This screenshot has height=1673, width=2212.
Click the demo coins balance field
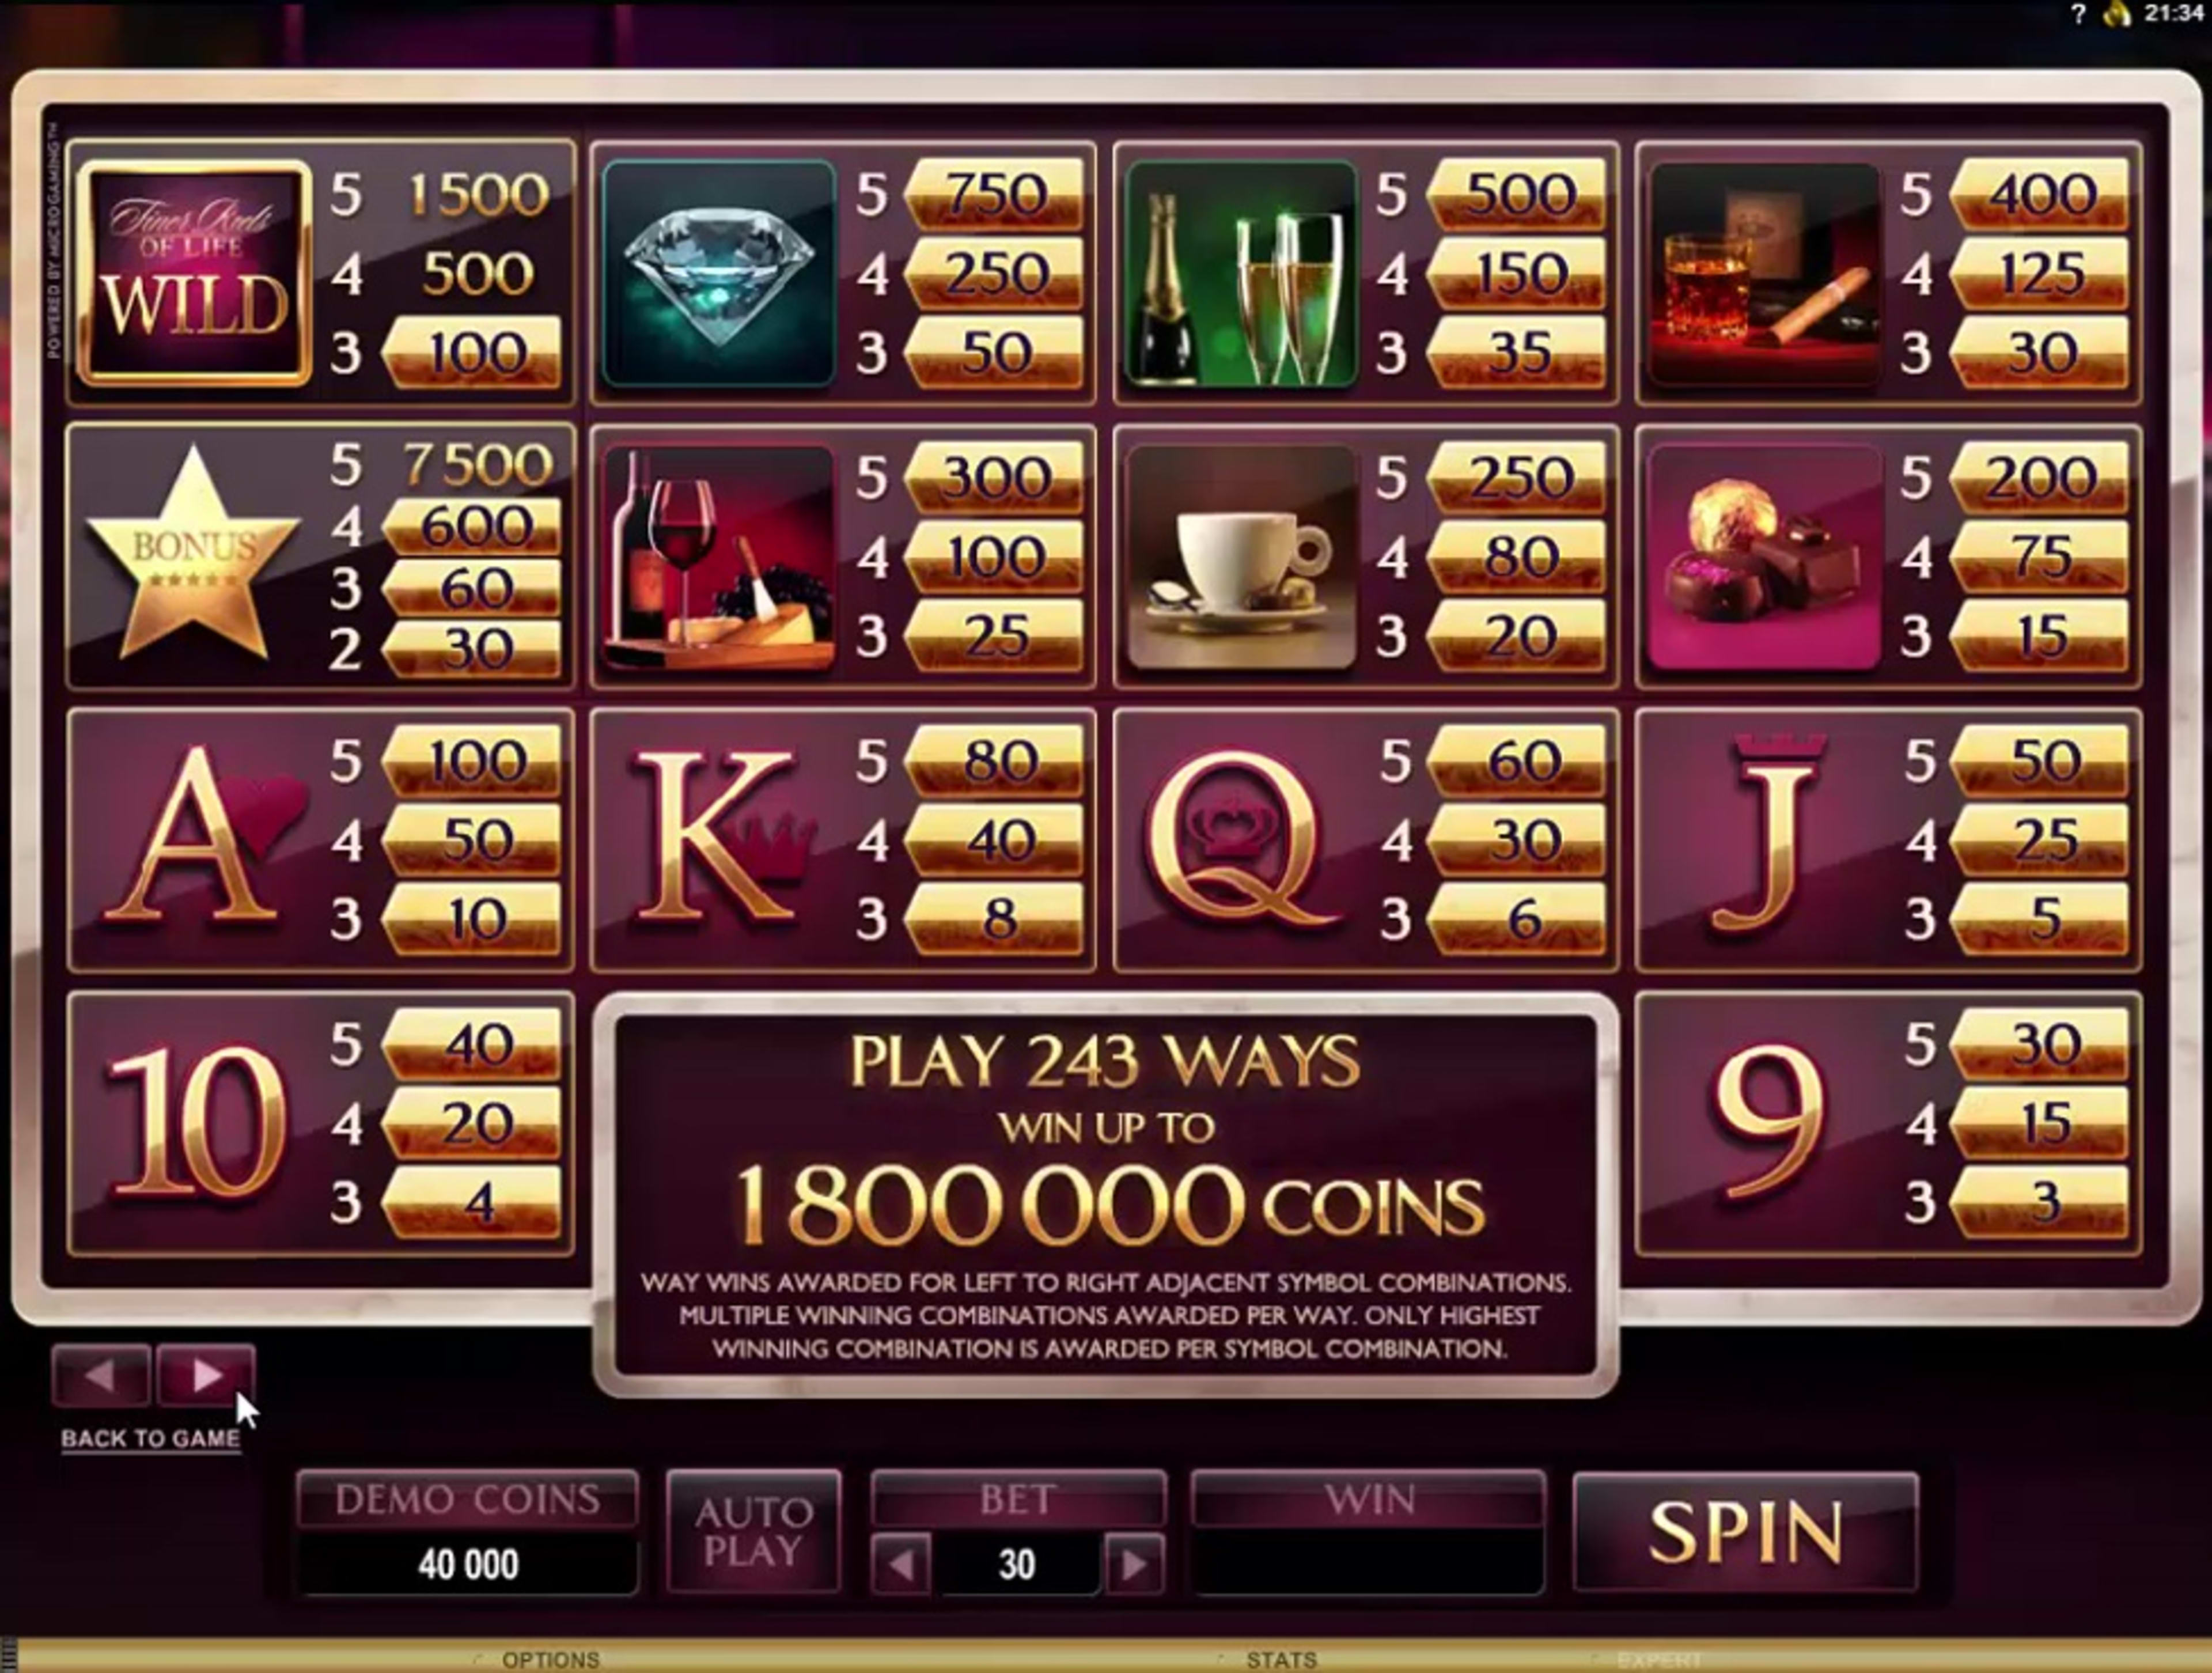pyautogui.click(x=468, y=1564)
